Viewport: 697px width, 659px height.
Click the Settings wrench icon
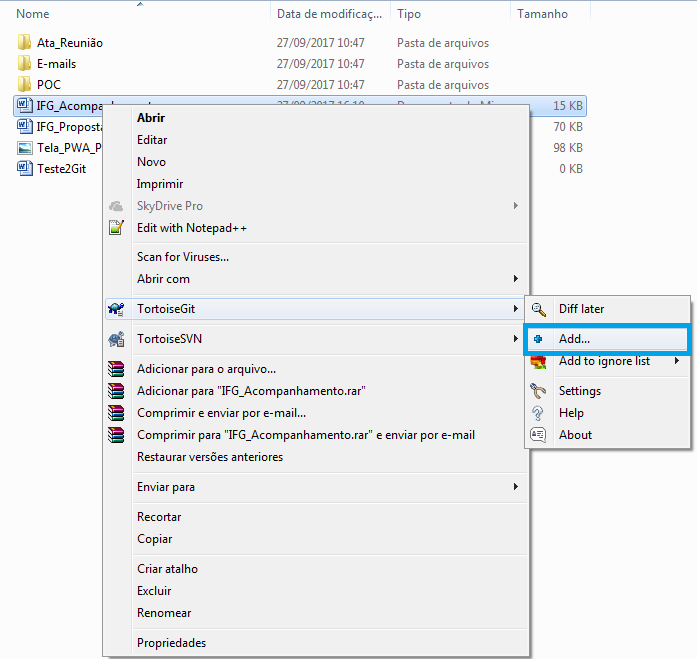coord(539,391)
